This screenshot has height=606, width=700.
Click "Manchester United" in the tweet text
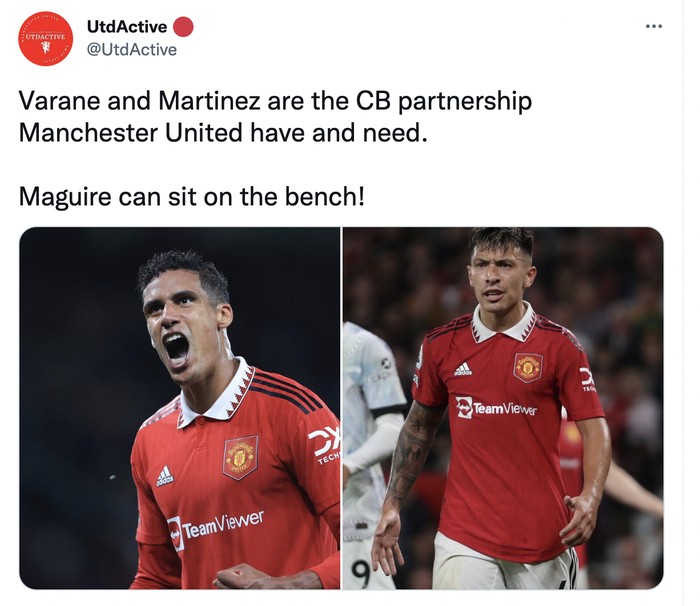(131, 133)
